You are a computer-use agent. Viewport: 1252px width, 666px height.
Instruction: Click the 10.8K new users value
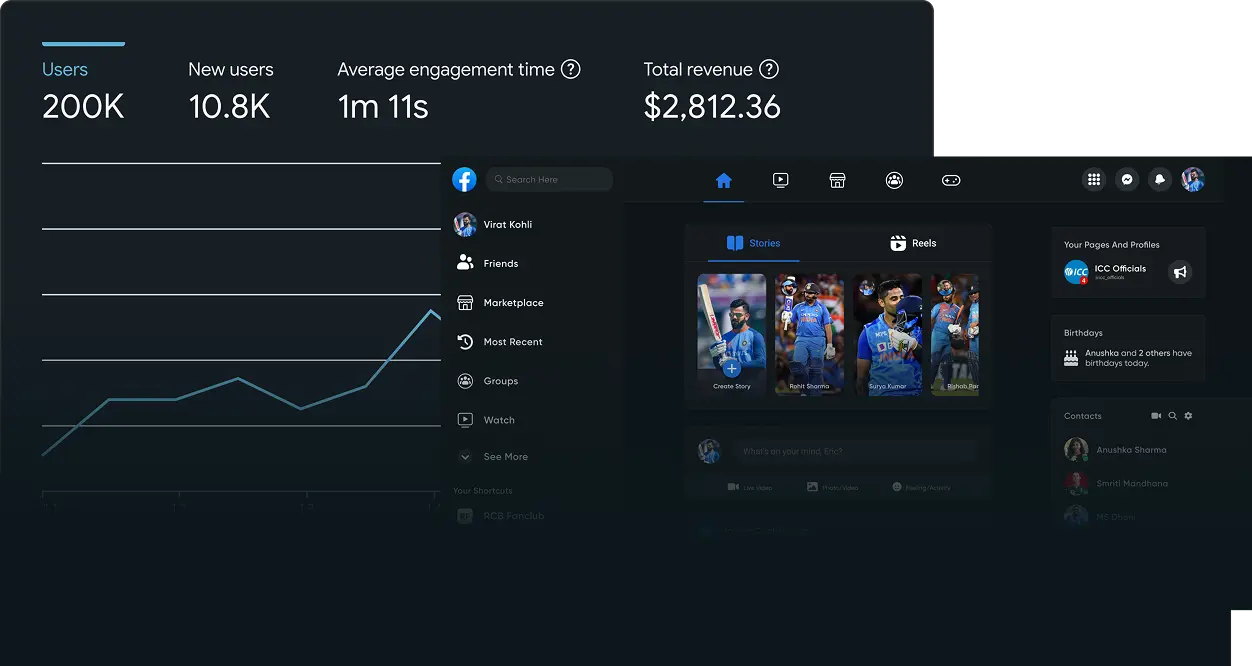[x=229, y=107]
